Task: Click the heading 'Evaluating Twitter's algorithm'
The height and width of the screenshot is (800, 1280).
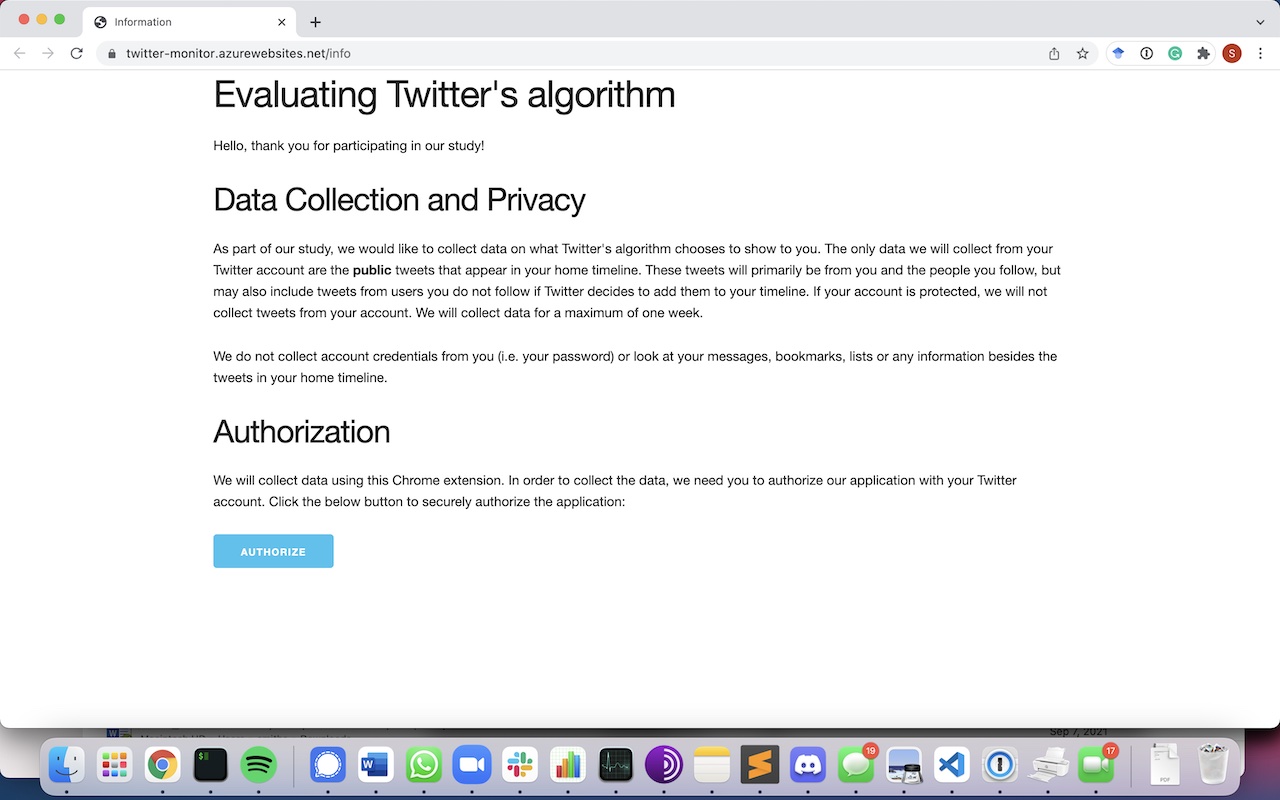Action: 444,95
